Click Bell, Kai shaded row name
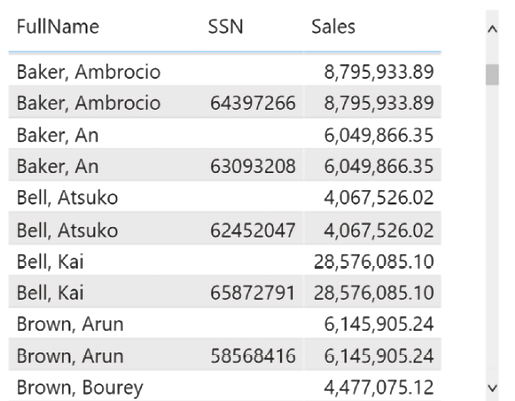The height and width of the screenshot is (401, 515). (x=50, y=293)
